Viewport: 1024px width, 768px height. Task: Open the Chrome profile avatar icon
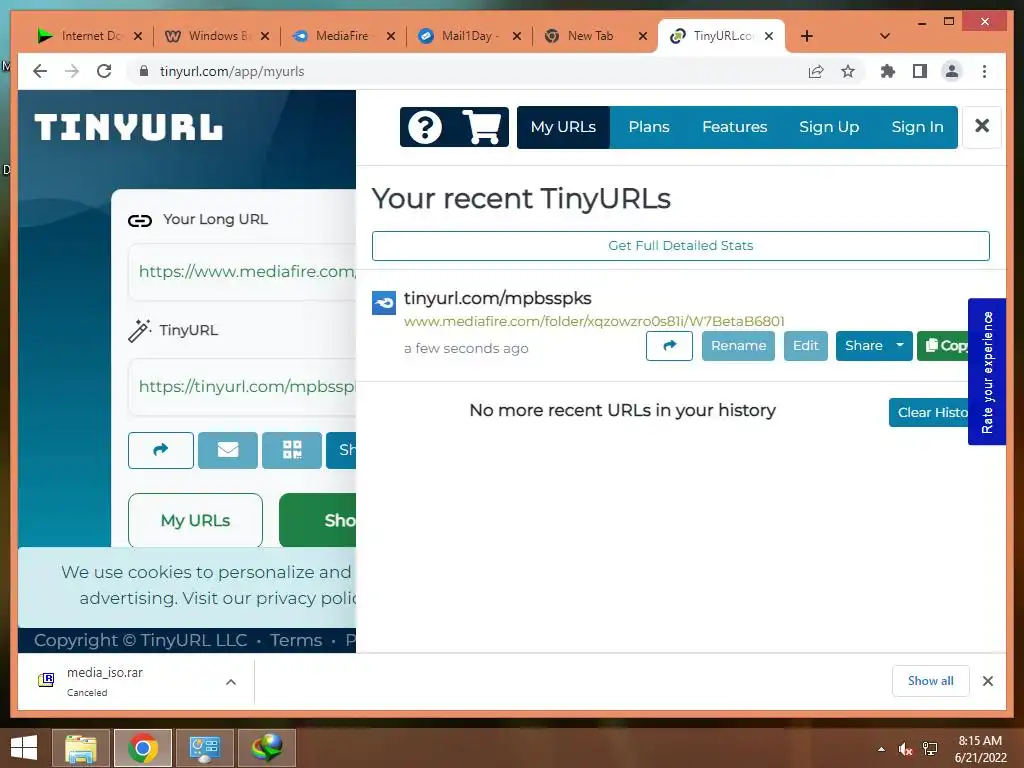click(x=952, y=71)
